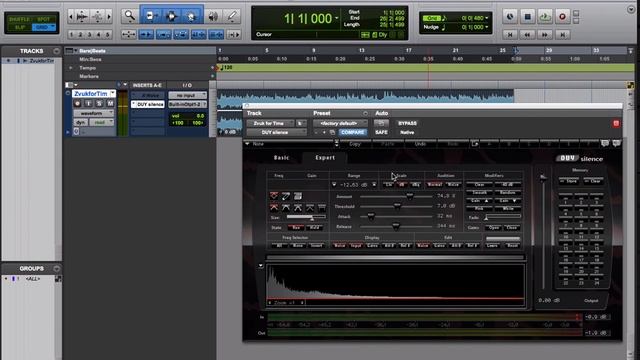
Task: Toggle the SAFE automation button
Action: tap(381, 132)
